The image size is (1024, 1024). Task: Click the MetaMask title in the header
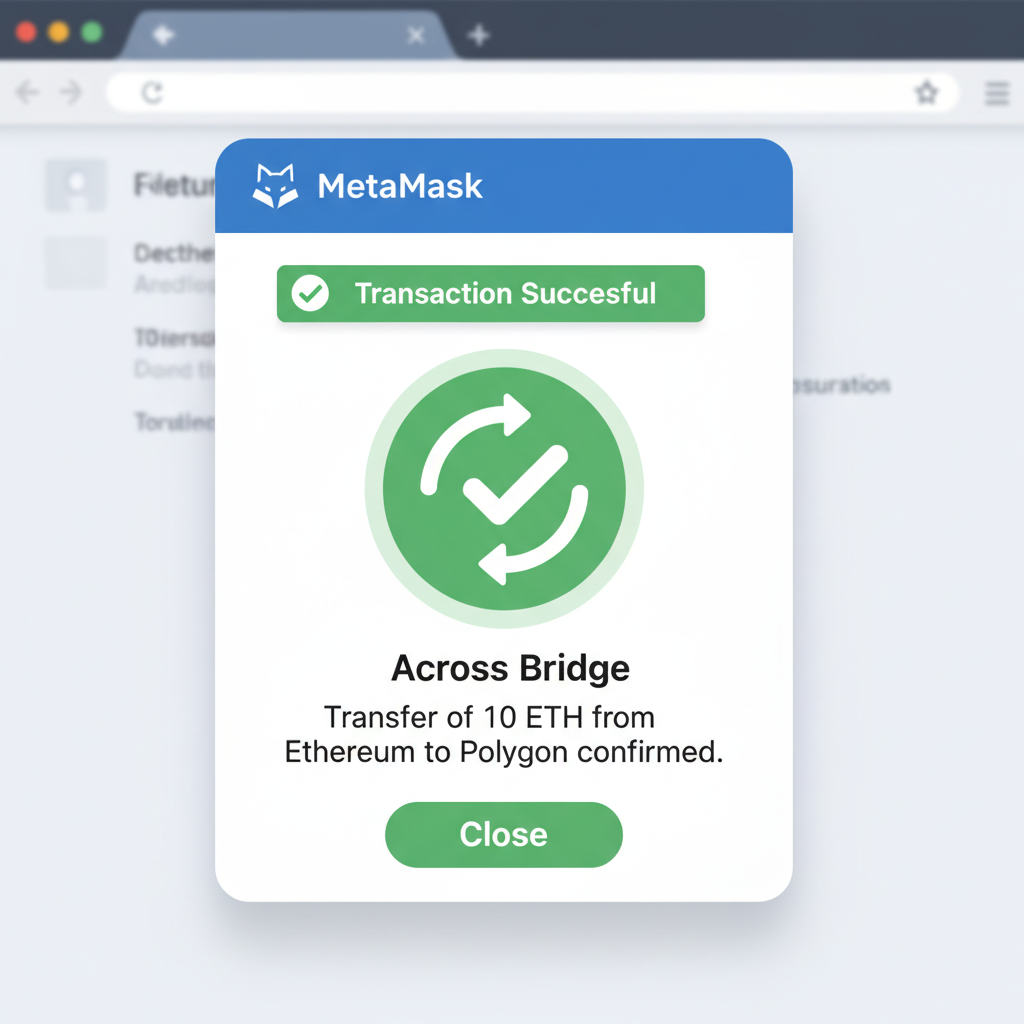(399, 186)
